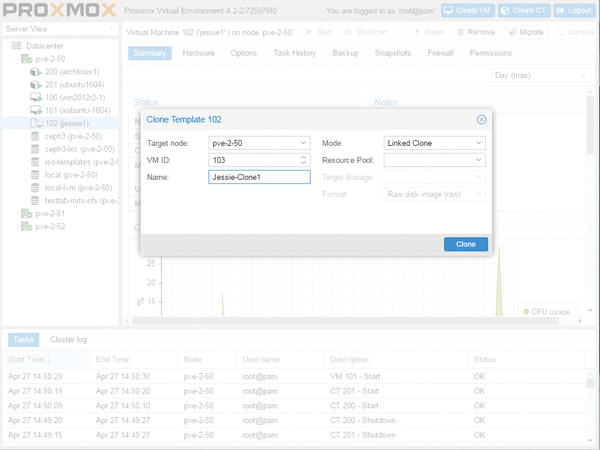Click the CT 200 - Shutdown task row
The height and width of the screenshot is (450, 600).
tap(294, 420)
